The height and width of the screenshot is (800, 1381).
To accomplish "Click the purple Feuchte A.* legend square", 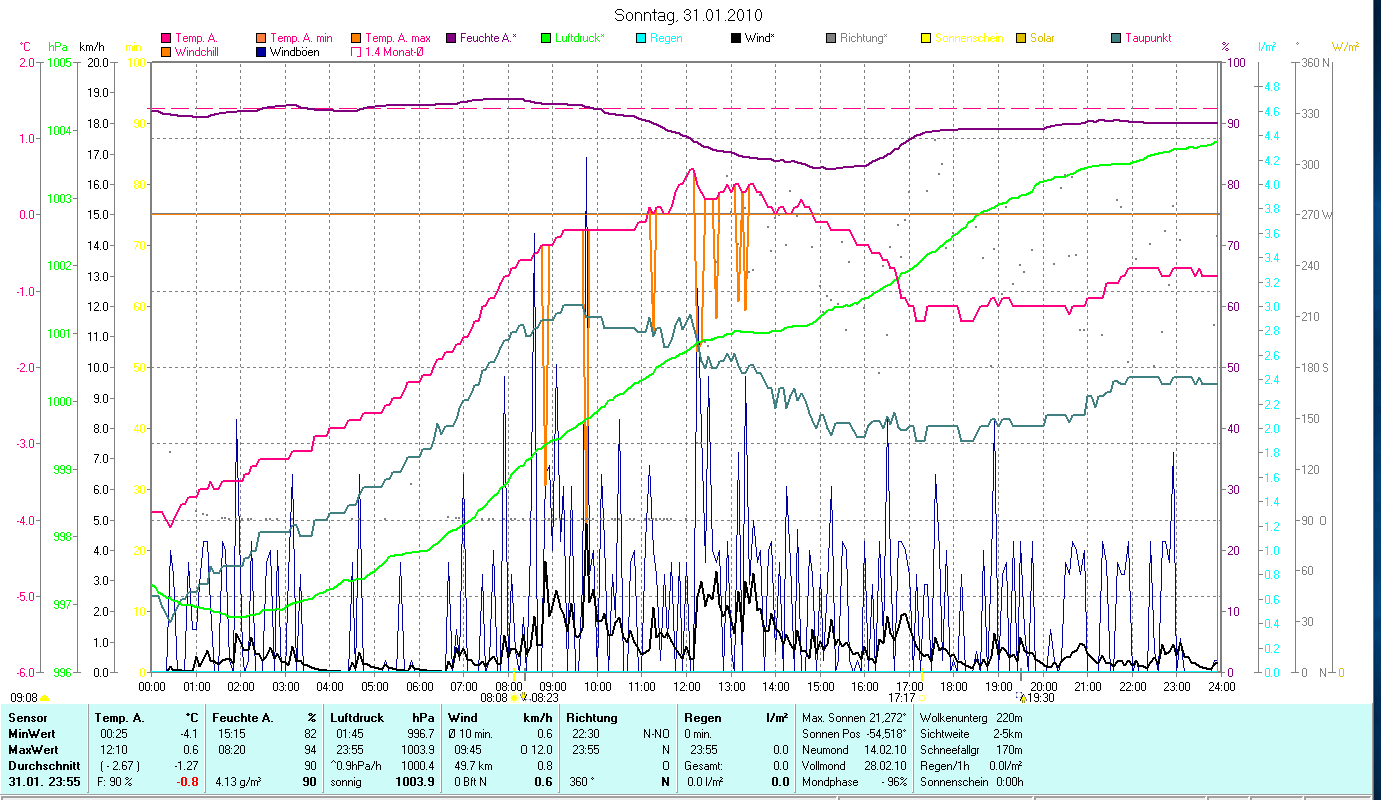I will tap(451, 38).
